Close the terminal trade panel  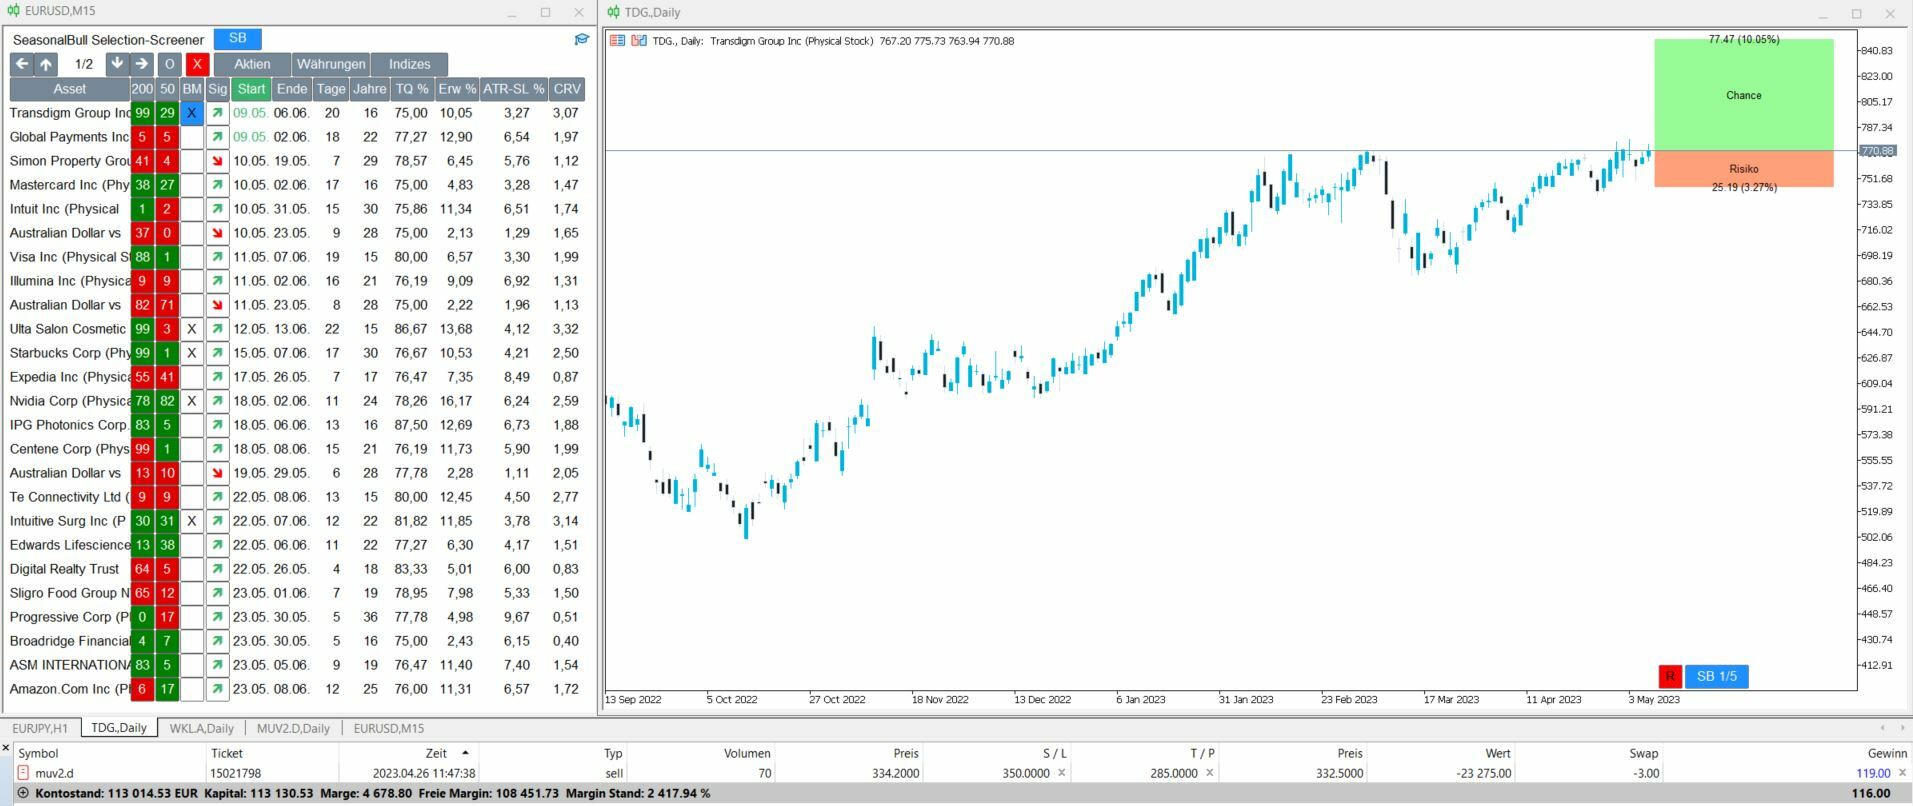(x=6, y=748)
